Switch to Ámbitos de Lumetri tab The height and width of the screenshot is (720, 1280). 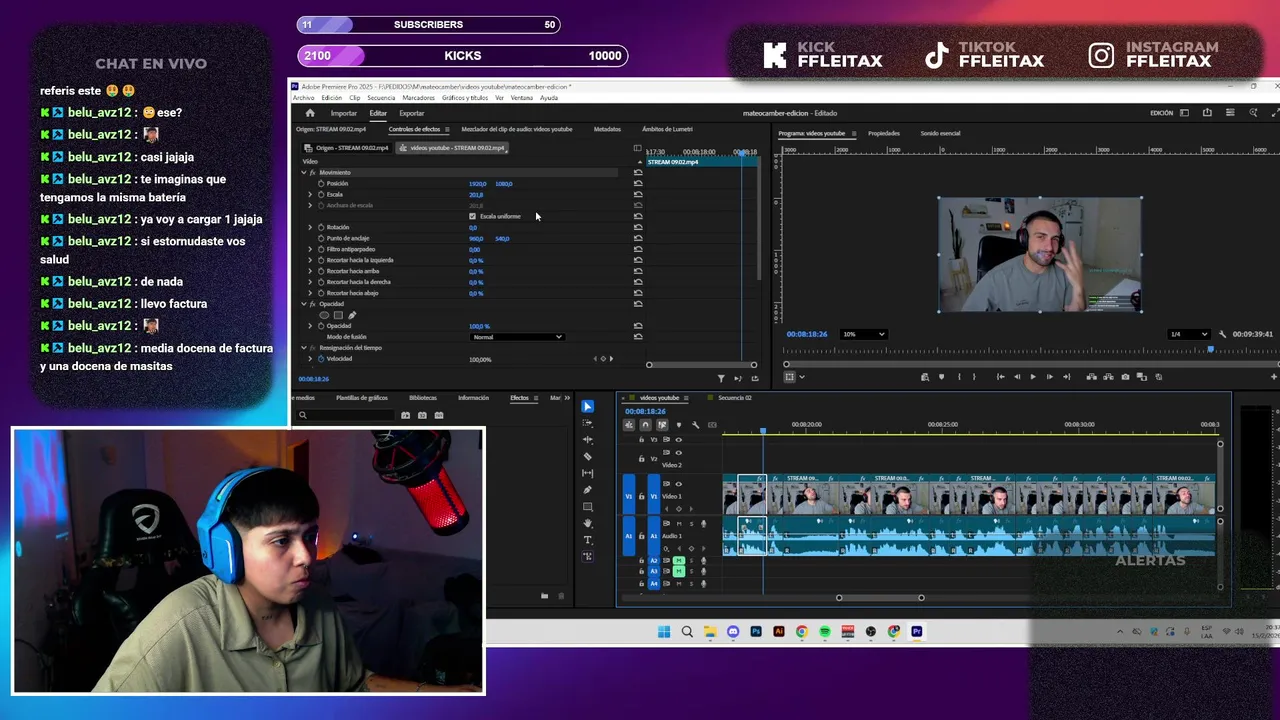[x=667, y=129]
